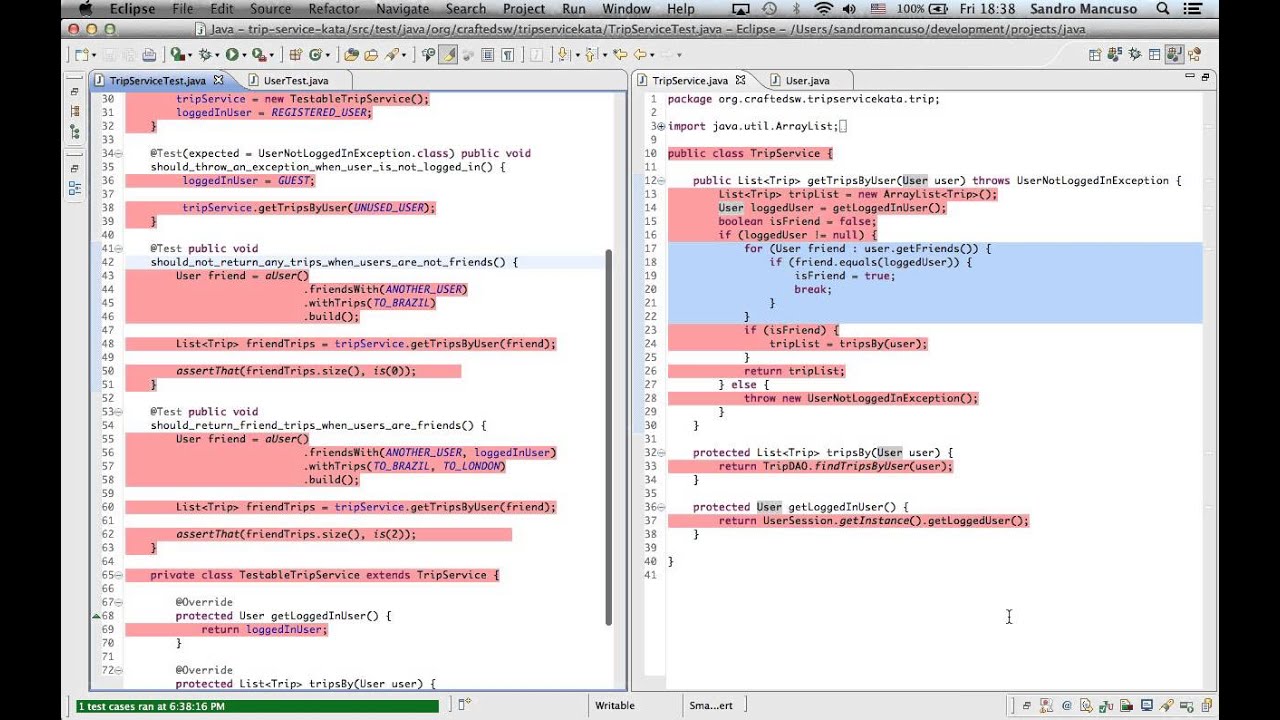Open dropdown next to New Class icon
This screenshot has width=1280, height=720.
pyautogui.click(x=327, y=56)
